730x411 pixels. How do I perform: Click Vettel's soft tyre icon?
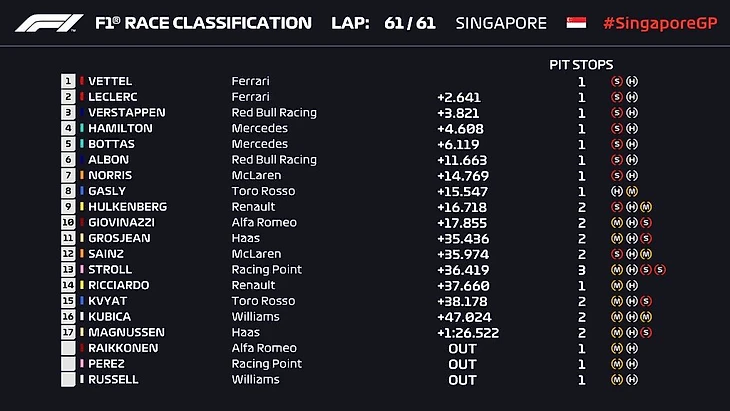[616, 81]
